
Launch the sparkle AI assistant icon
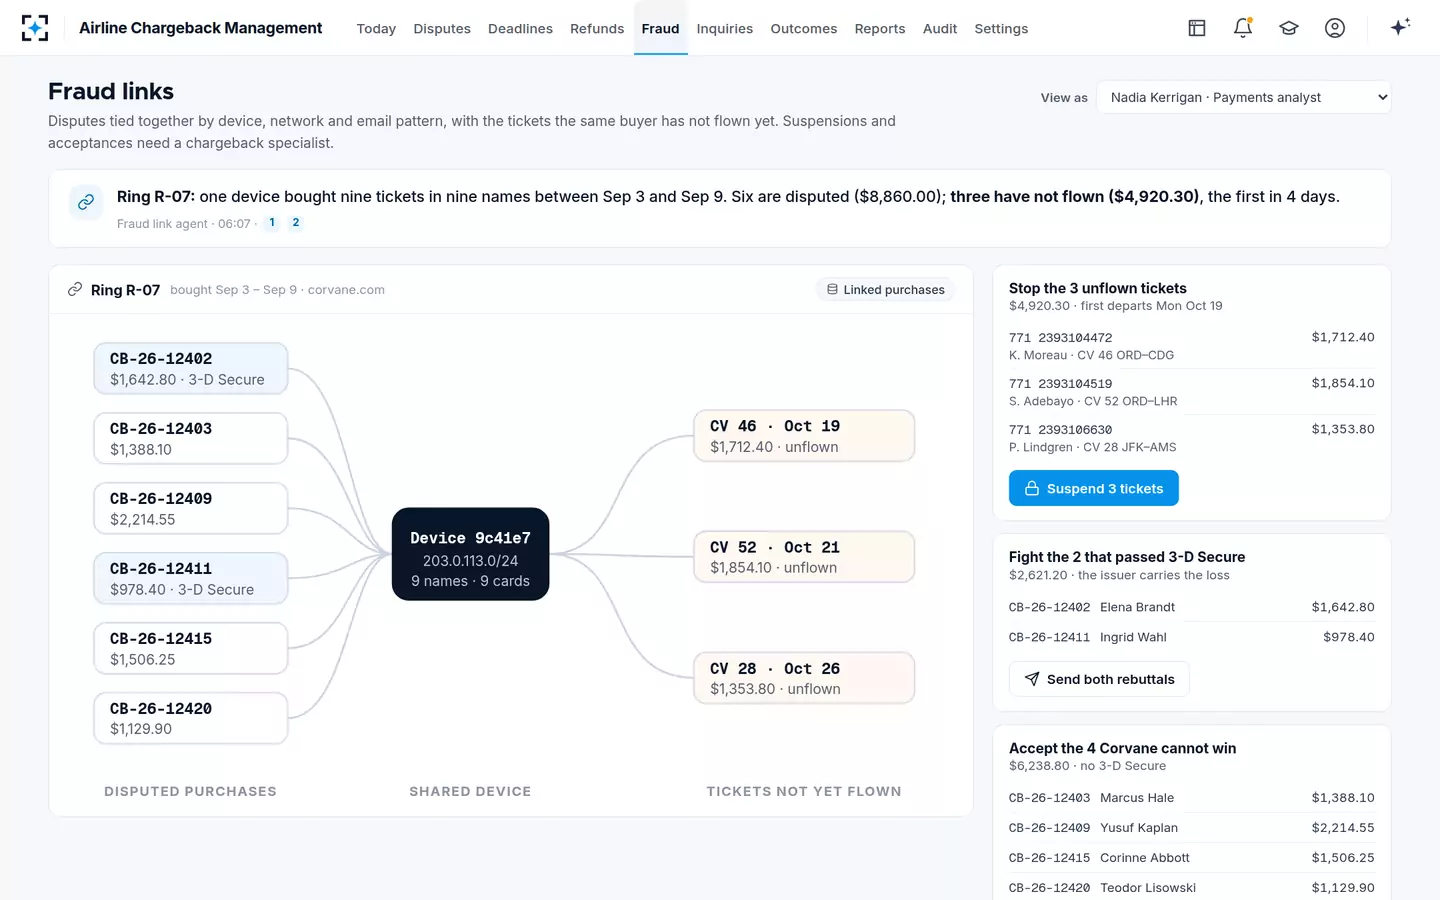[x=1400, y=27]
